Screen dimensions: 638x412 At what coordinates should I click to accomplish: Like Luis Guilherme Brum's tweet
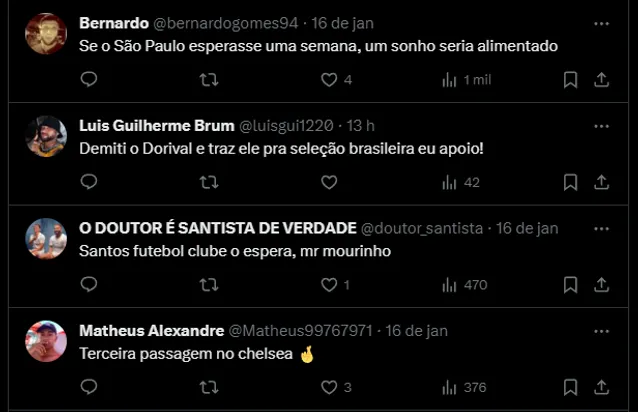[x=329, y=183]
